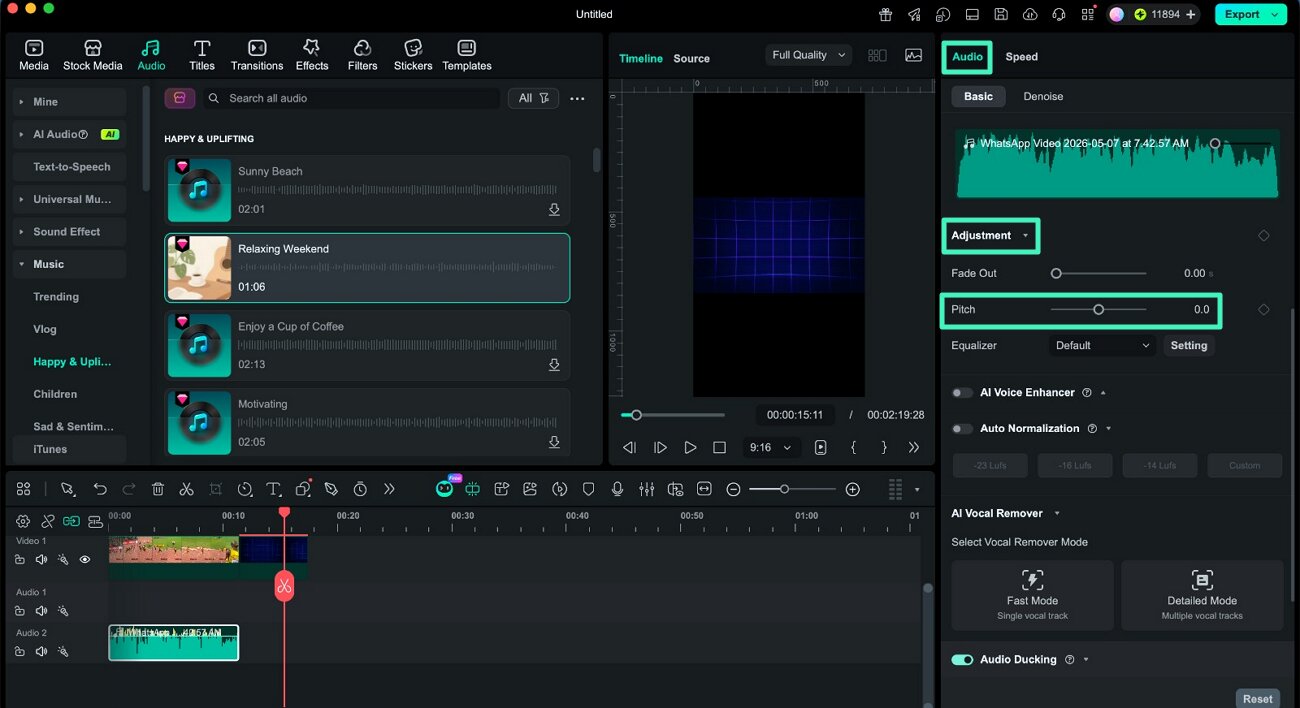Select the Relaxing Weekend track thumbnail
Screen dimensions: 1300x708
pos(199,268)
